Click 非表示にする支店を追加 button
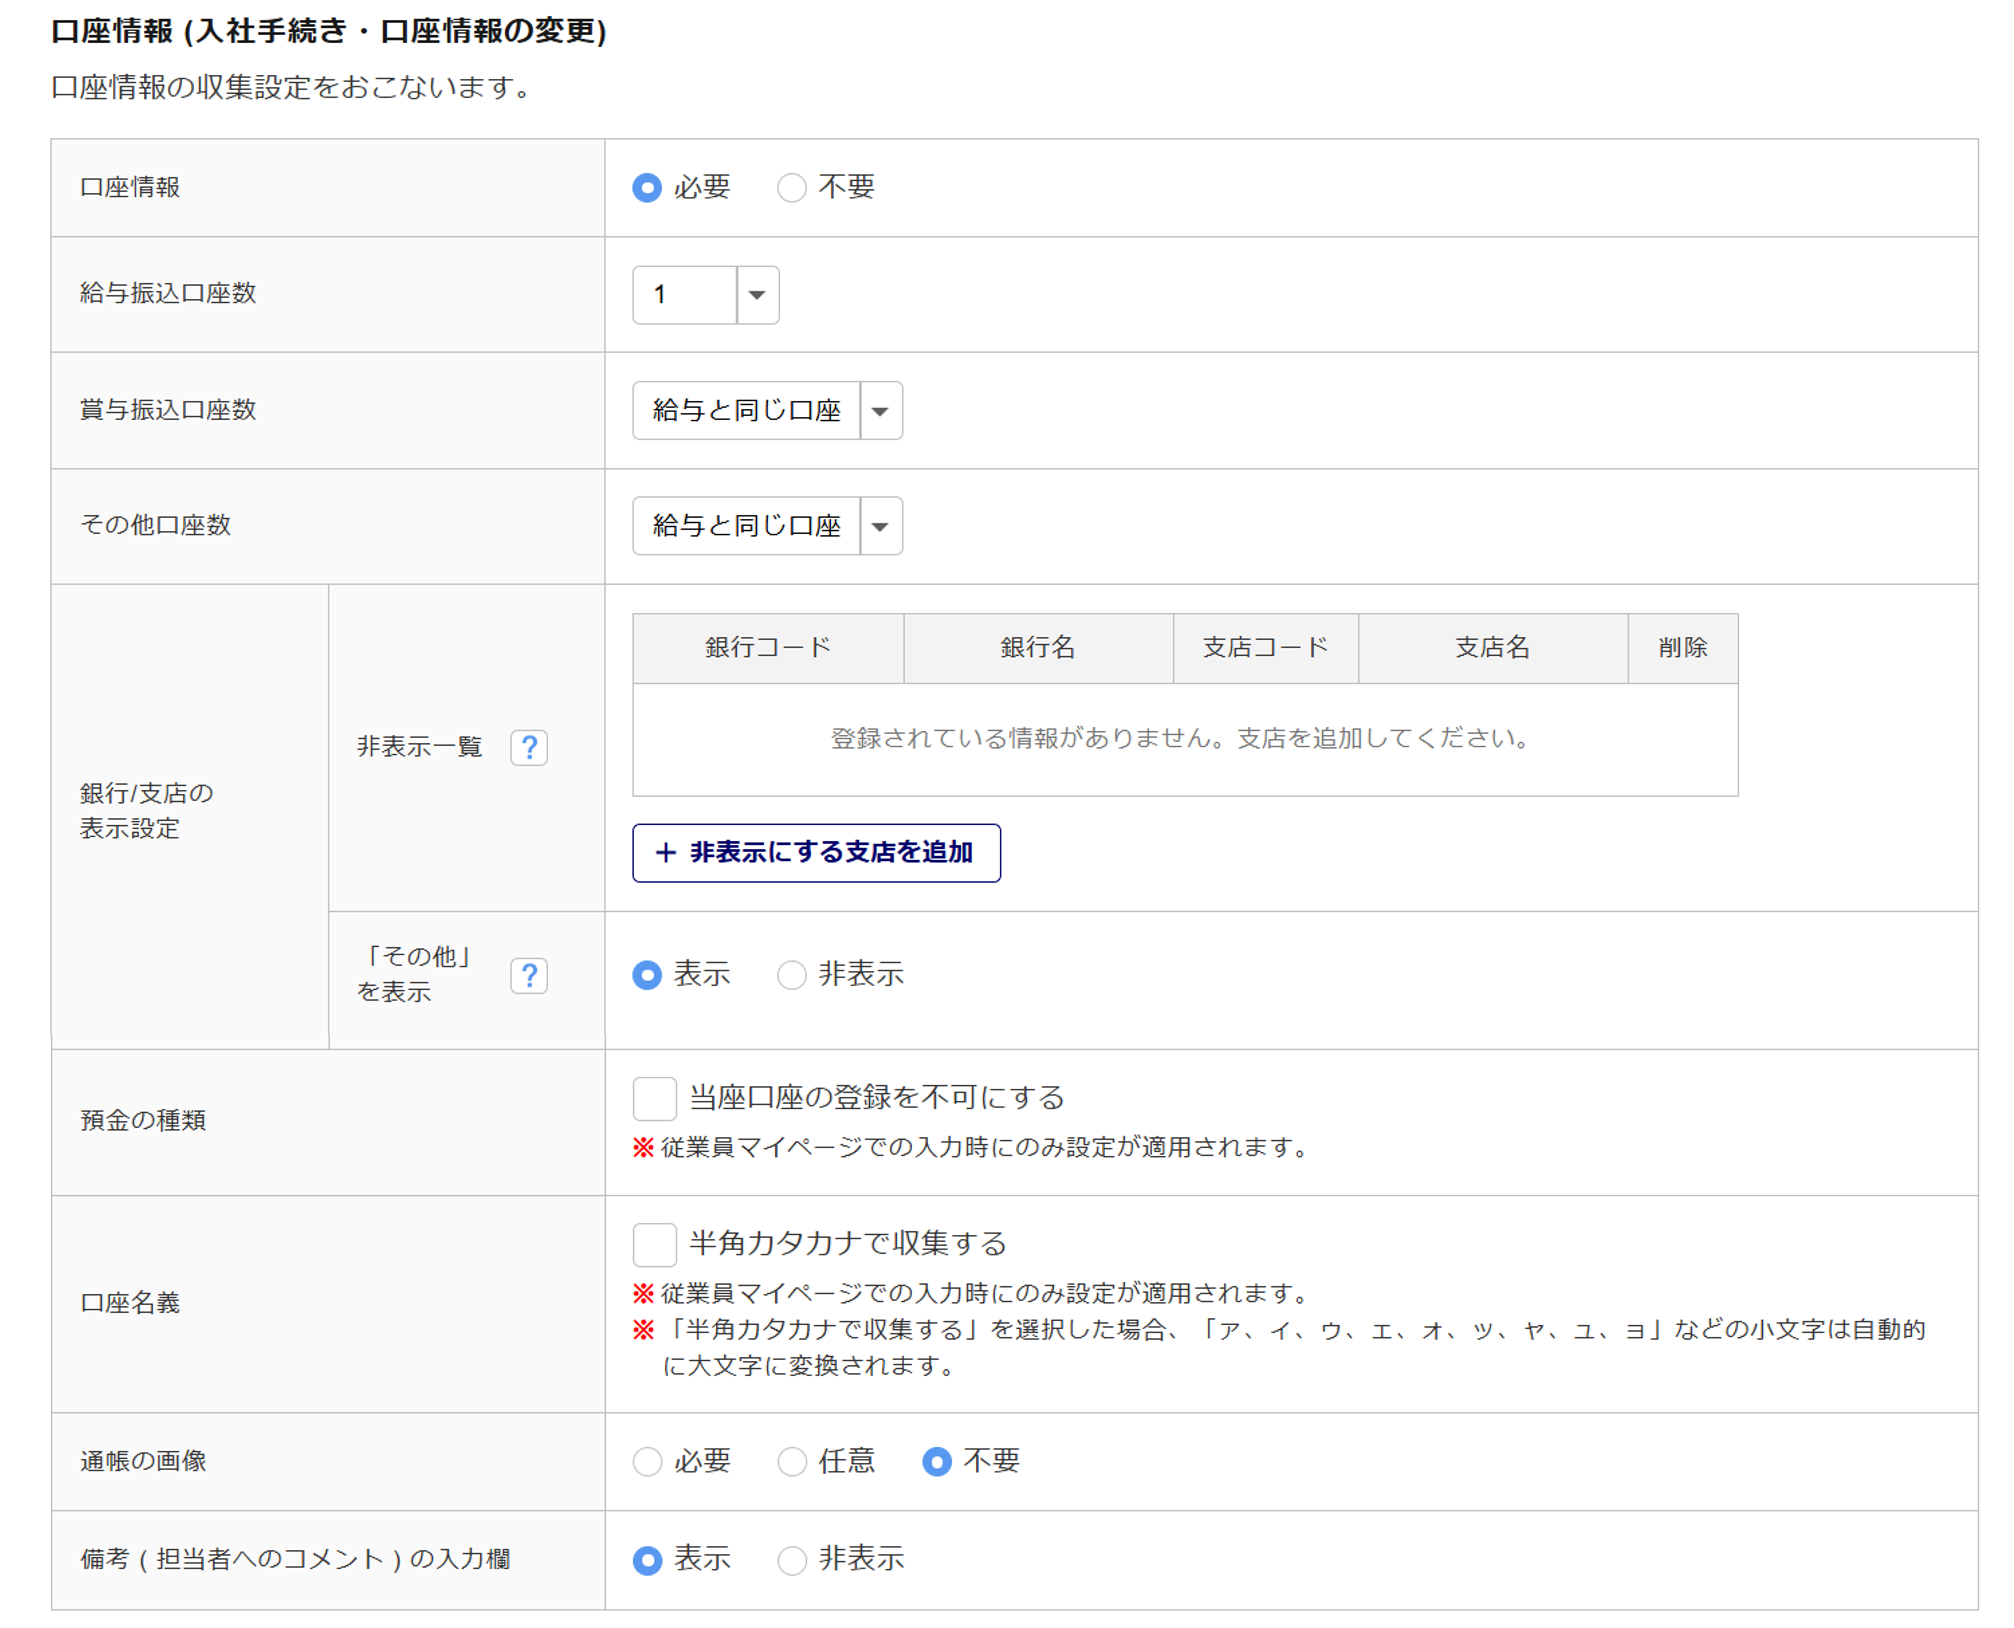Screen dimensions: 2014x1628 (x=815, y=853)
